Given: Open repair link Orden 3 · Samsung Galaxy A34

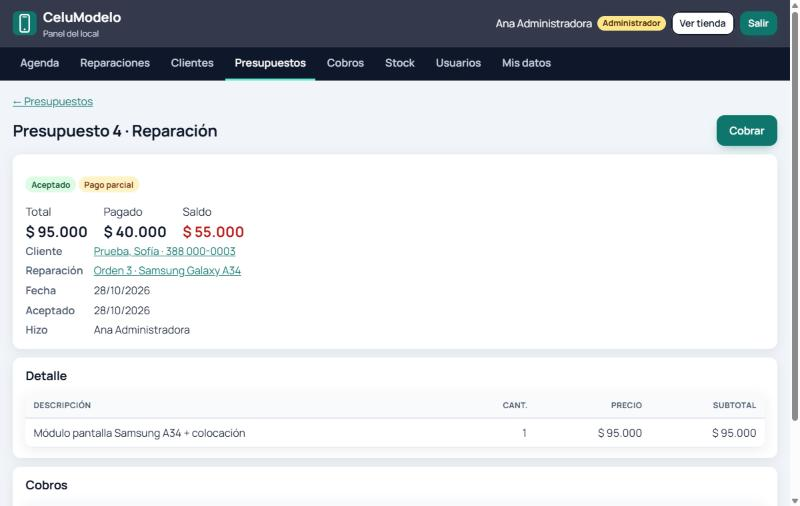Looking at the screenshot, I should coord(167,271).
